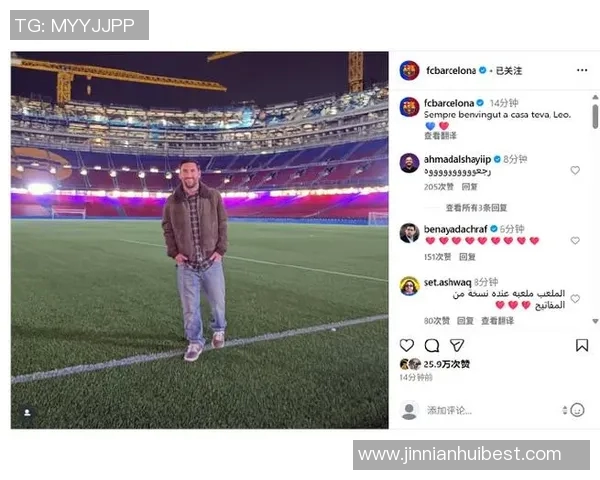Show tagged people icon on the photo
The height and width of the screenshot is (480, 600).
(x=27, y=413)
